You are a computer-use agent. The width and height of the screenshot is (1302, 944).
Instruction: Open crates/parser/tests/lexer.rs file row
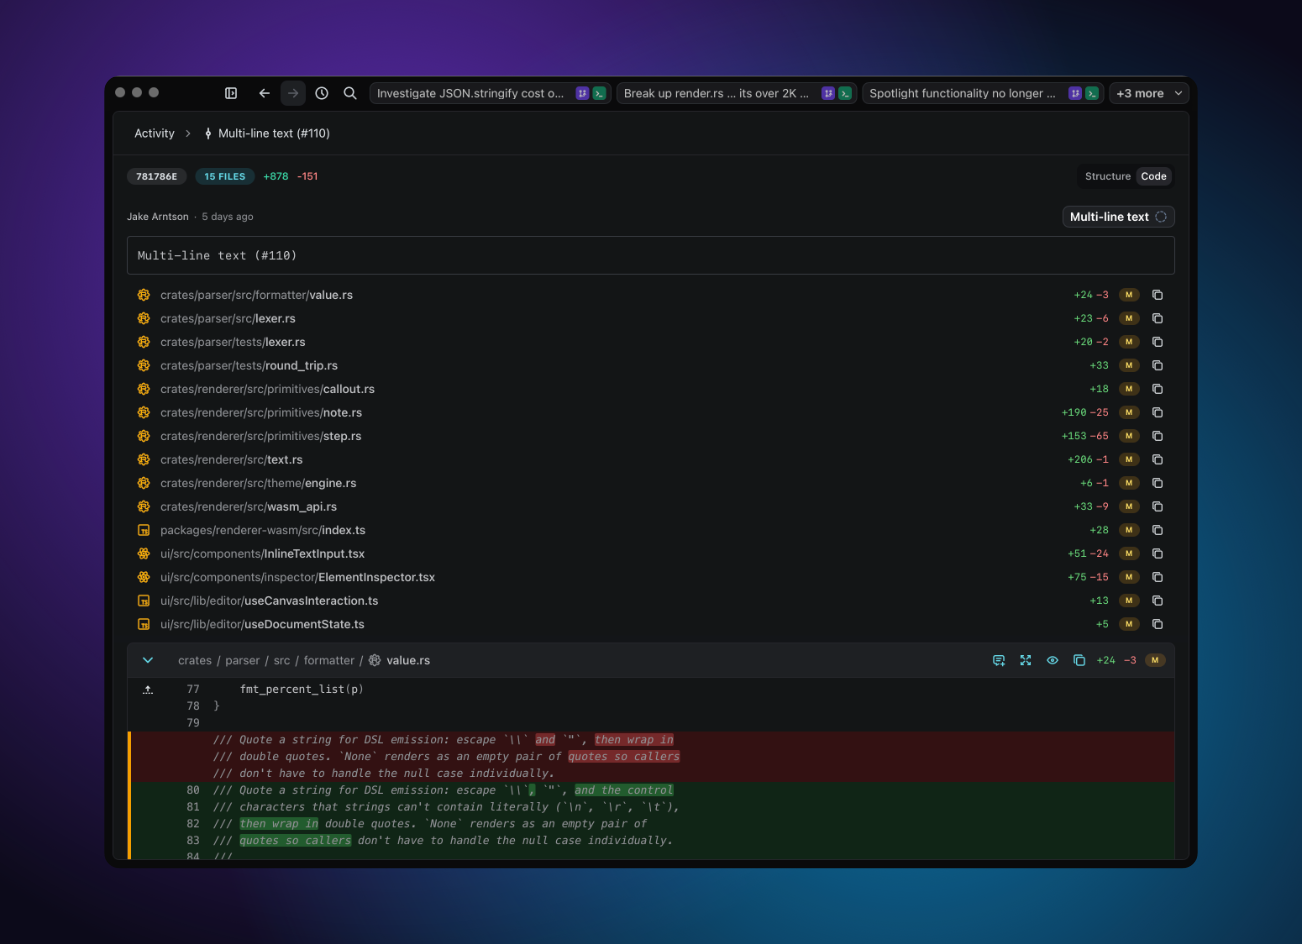650,342
